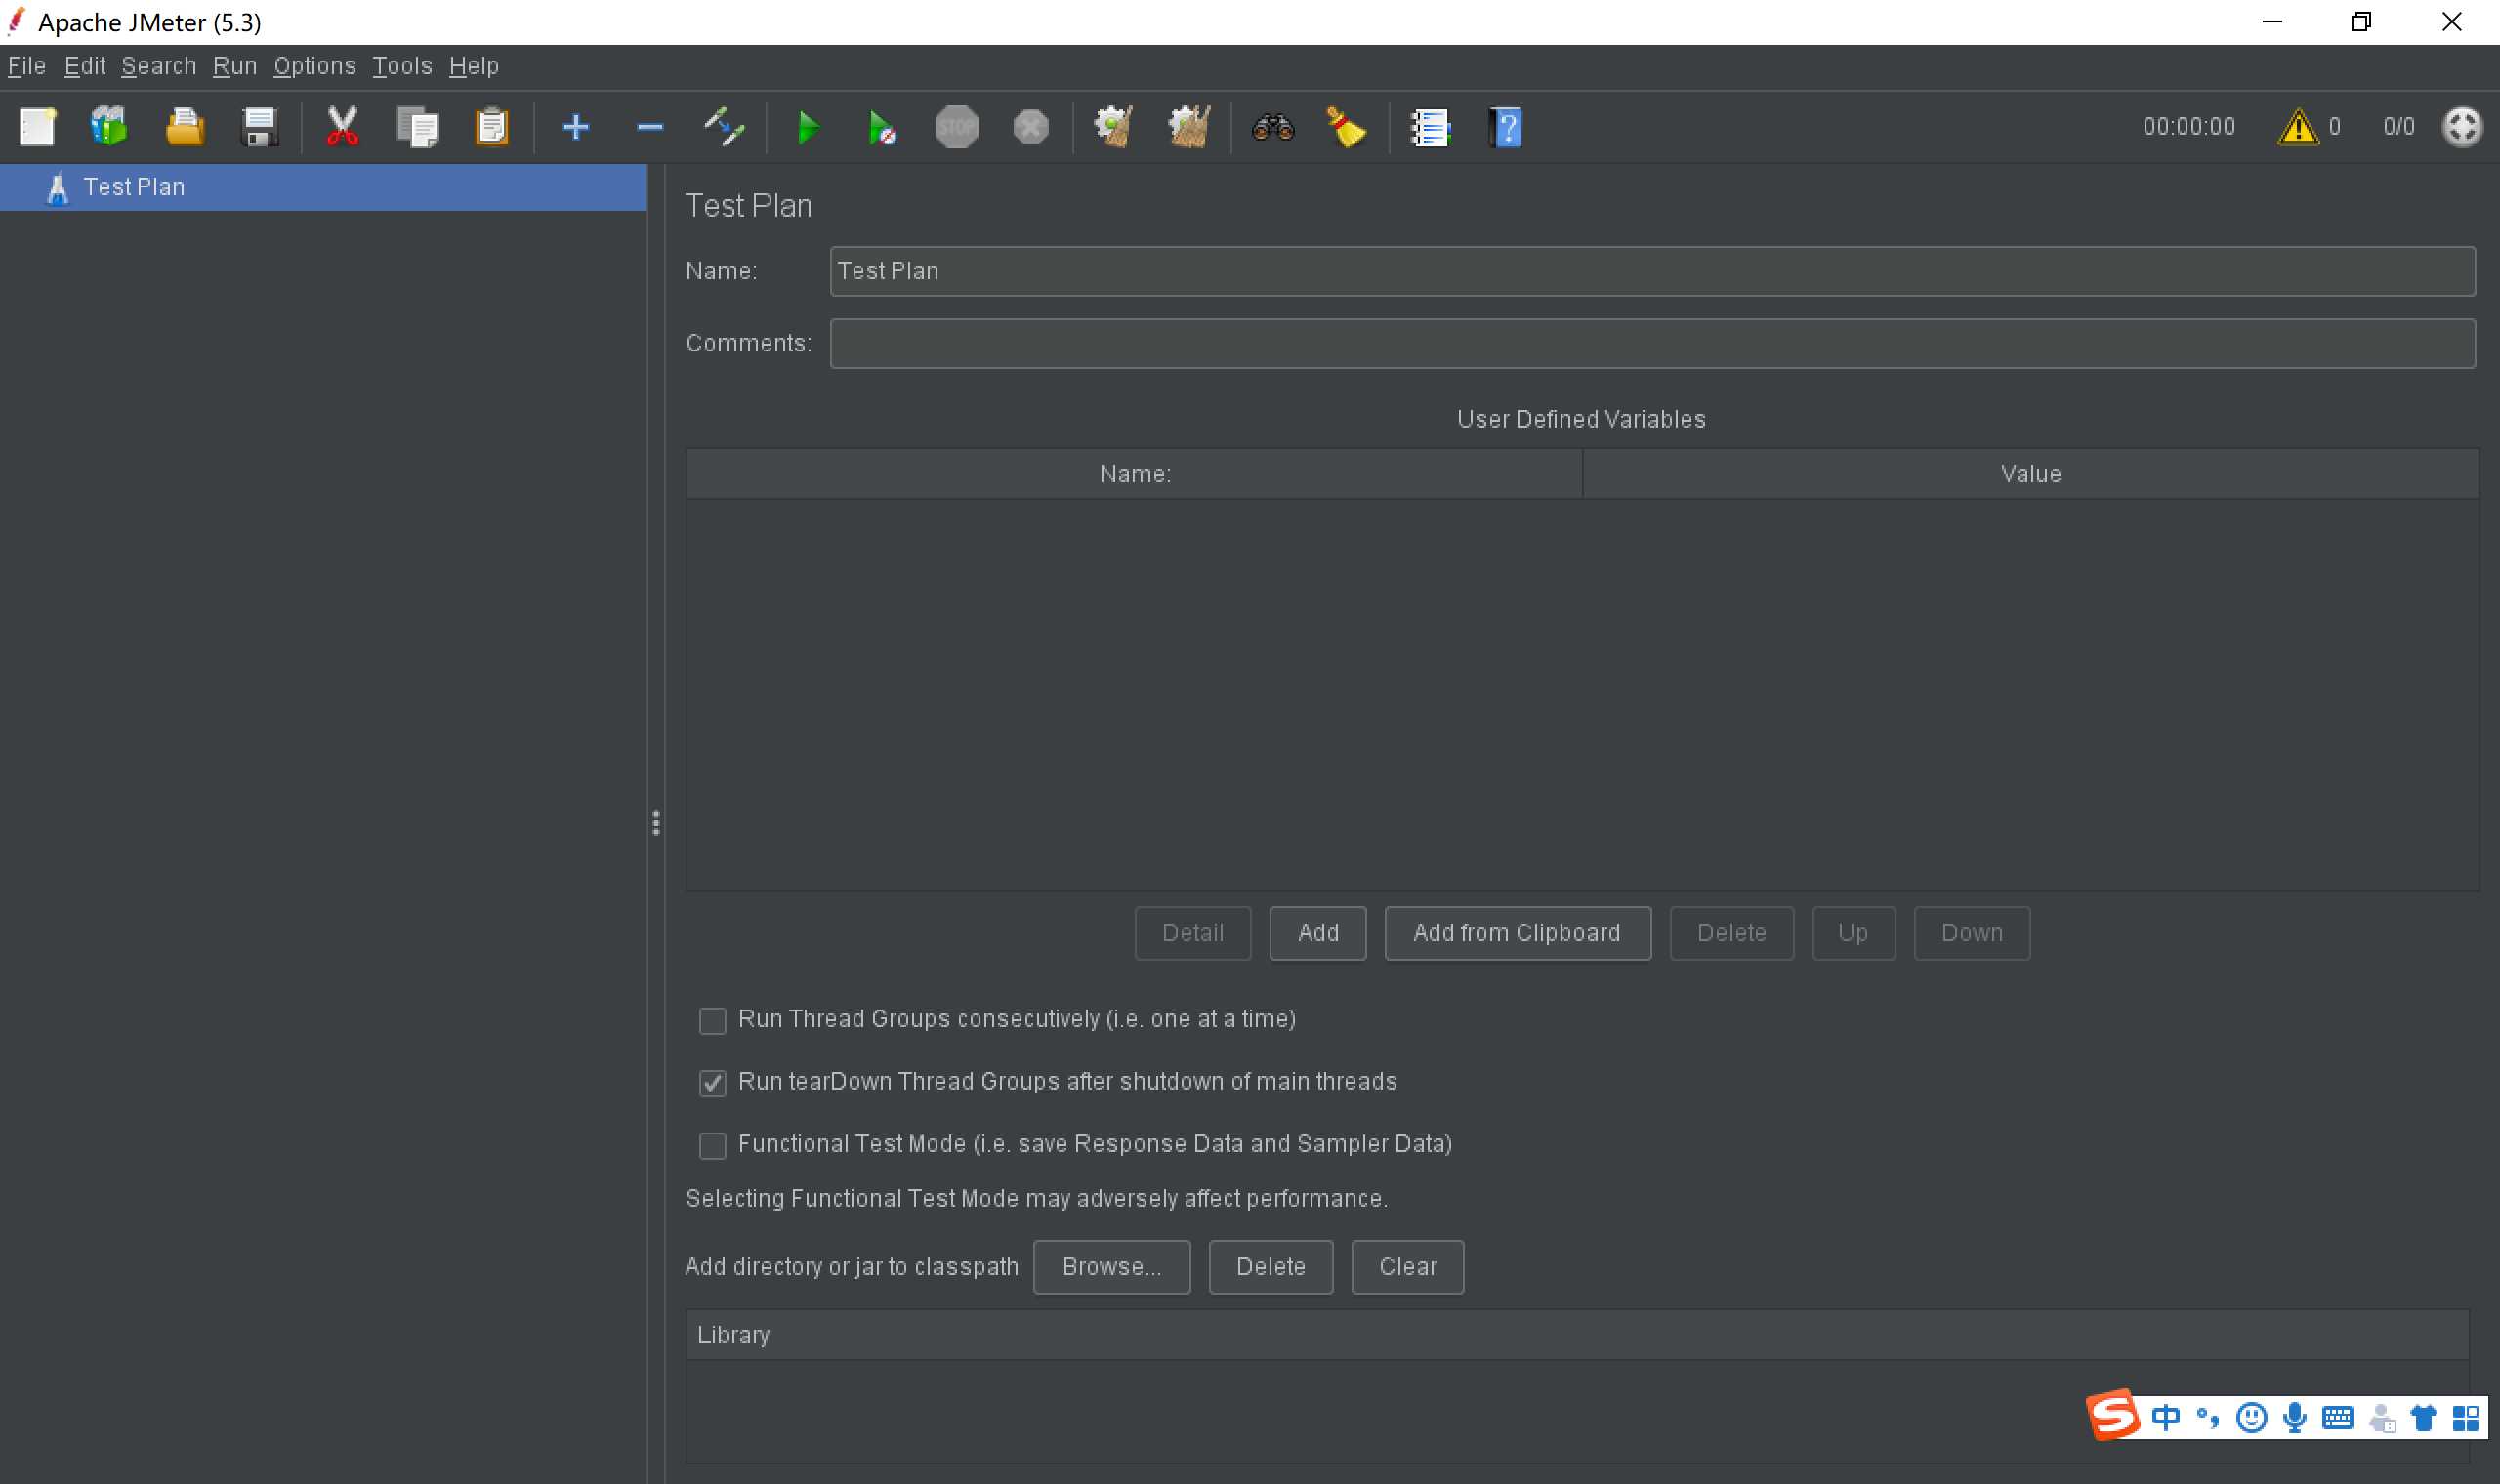Screen dimensions: 2500x1484
Task: Click the Stop test icon
Action: (x=957, y=127)
